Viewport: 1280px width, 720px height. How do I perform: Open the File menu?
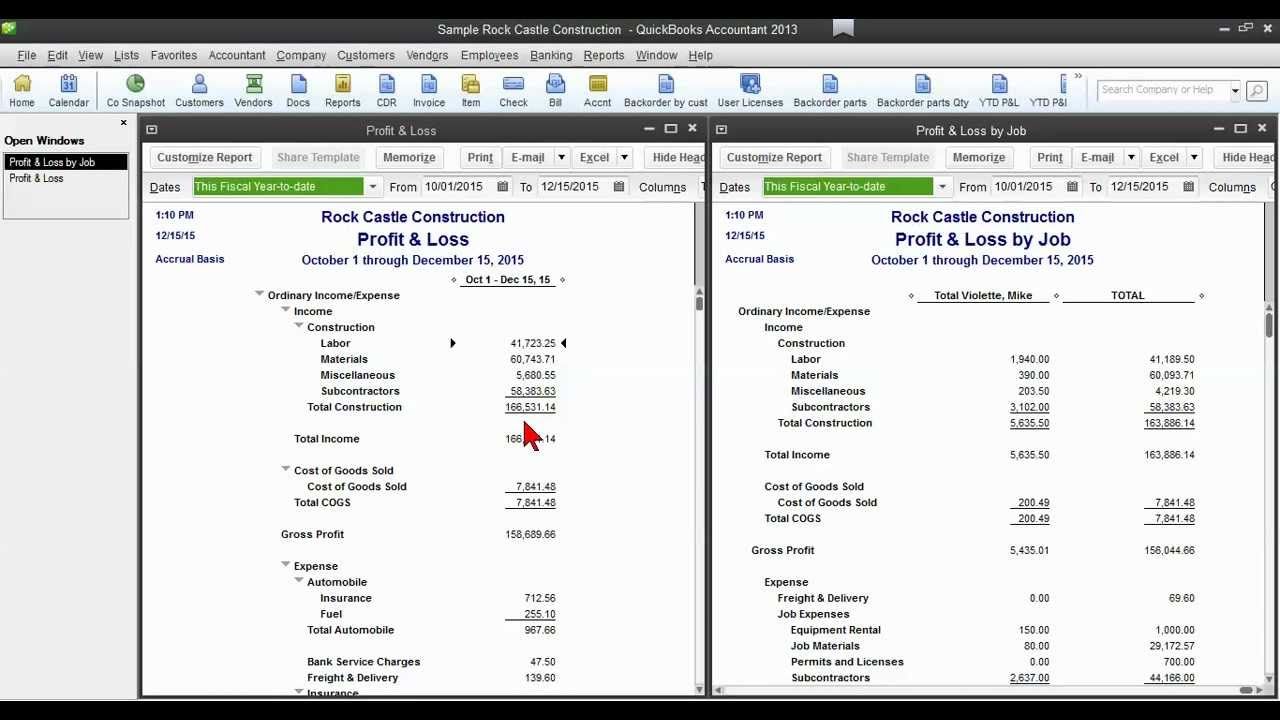tap(27, 55)
